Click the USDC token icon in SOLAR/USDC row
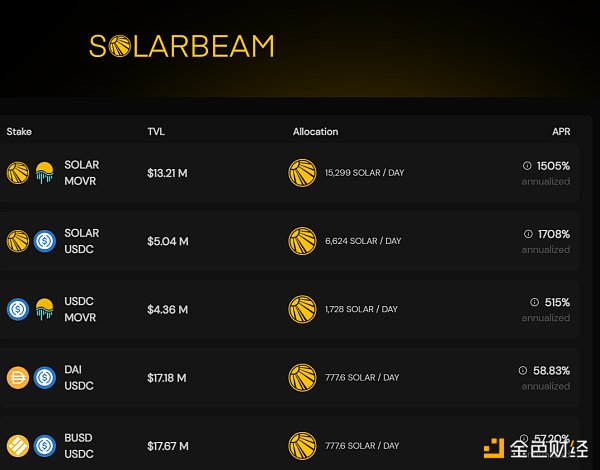 tap(44, 241)
